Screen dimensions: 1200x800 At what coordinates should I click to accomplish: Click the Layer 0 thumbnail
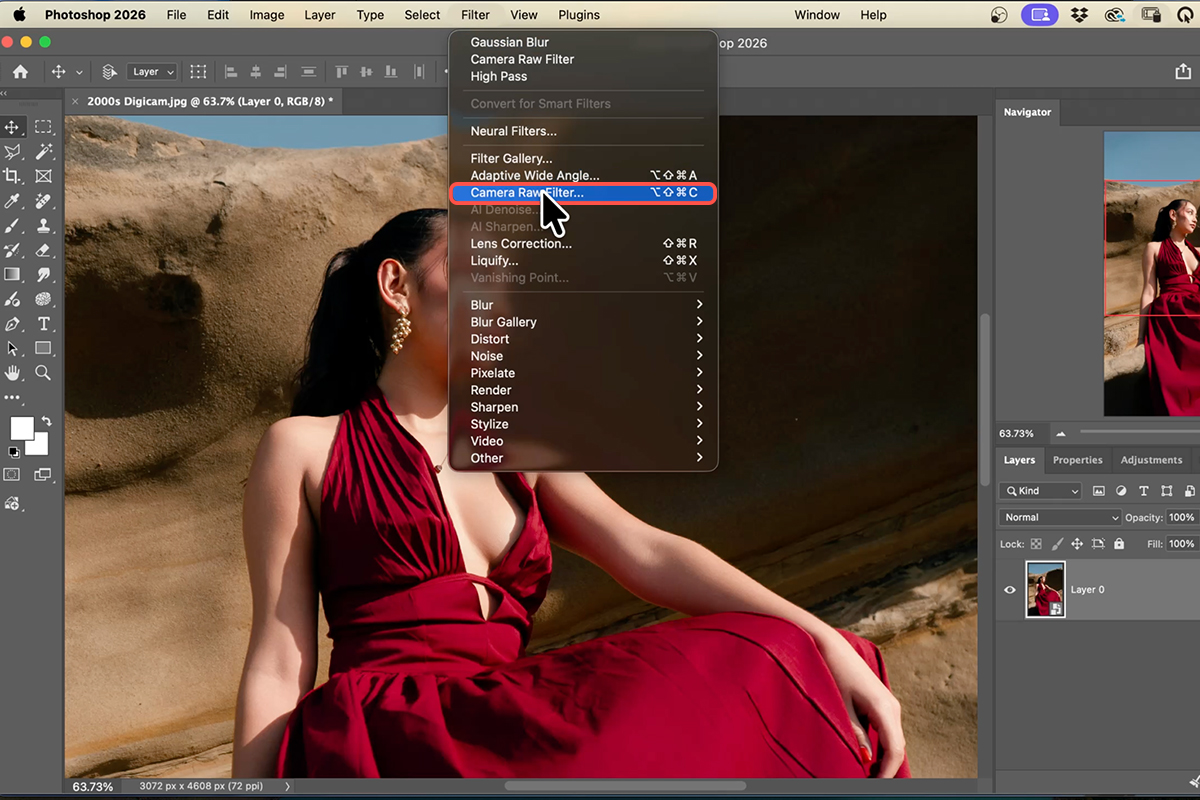coord(1045,589)
